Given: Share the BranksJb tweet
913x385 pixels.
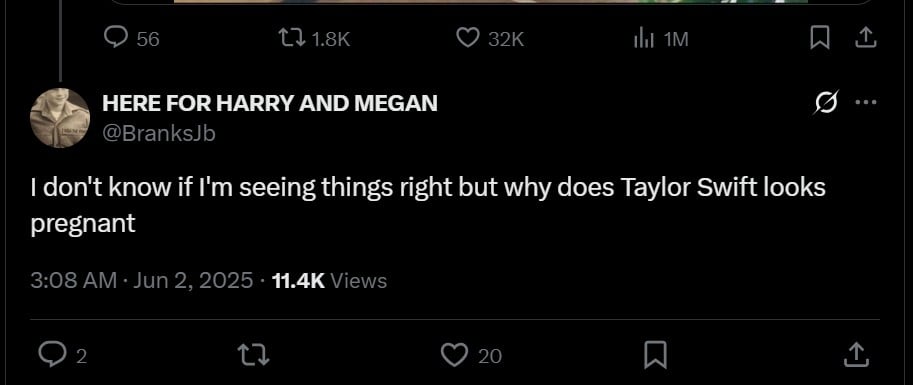Looking at the screenshot, I should [857, 355].
